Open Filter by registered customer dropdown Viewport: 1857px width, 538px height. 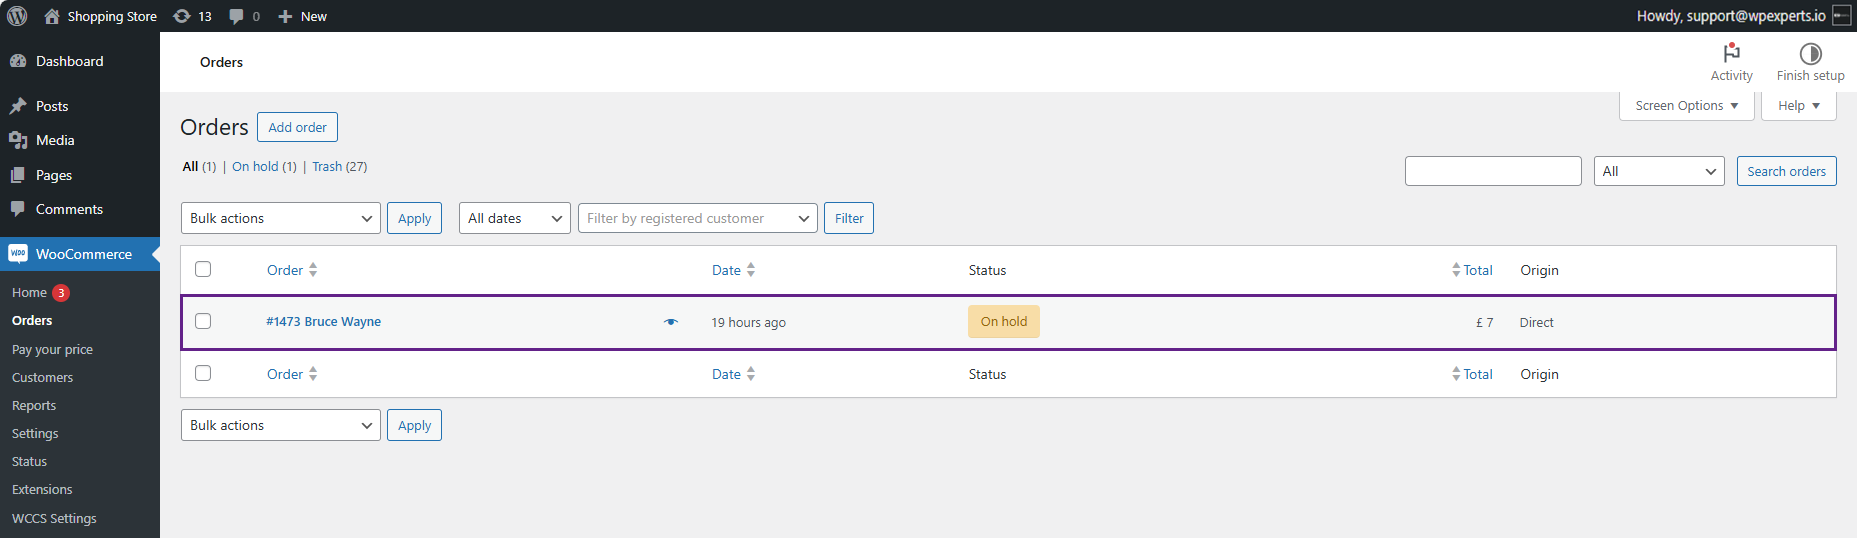pyautogui.click(x=697, y=218)
